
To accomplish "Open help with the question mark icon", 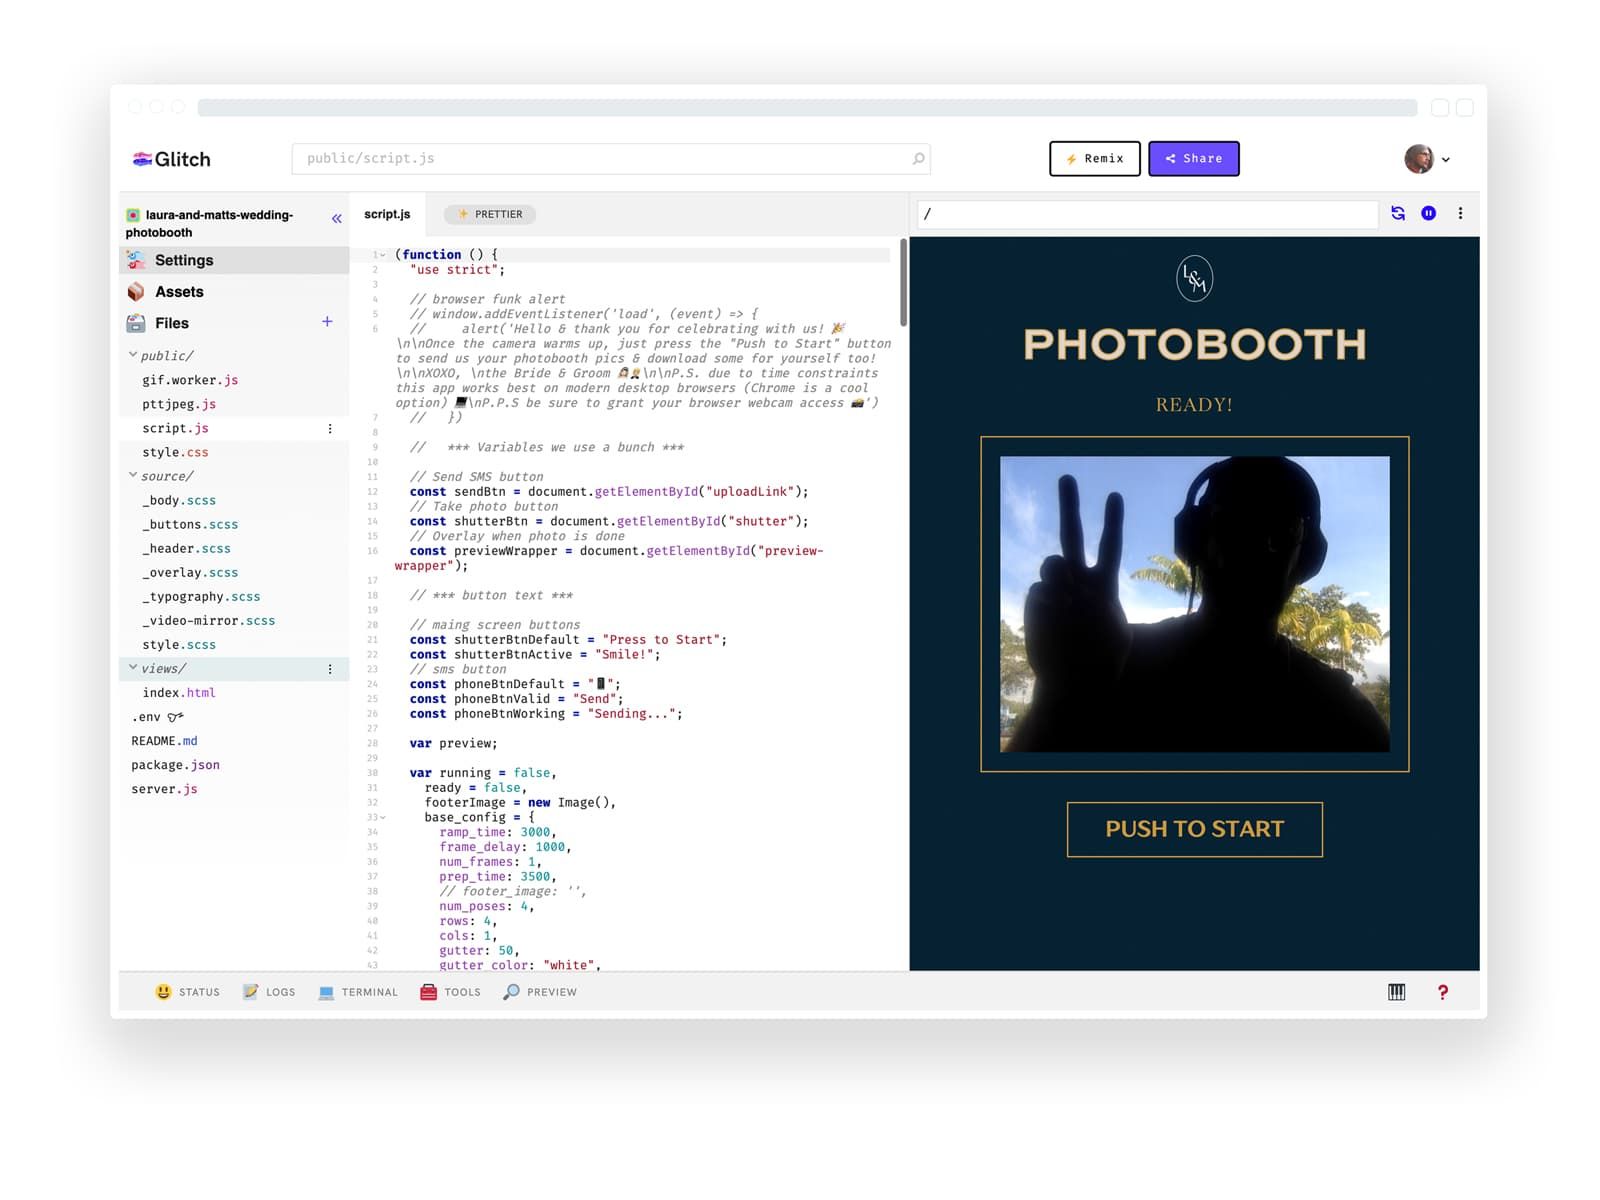I will pos(1442,992).
